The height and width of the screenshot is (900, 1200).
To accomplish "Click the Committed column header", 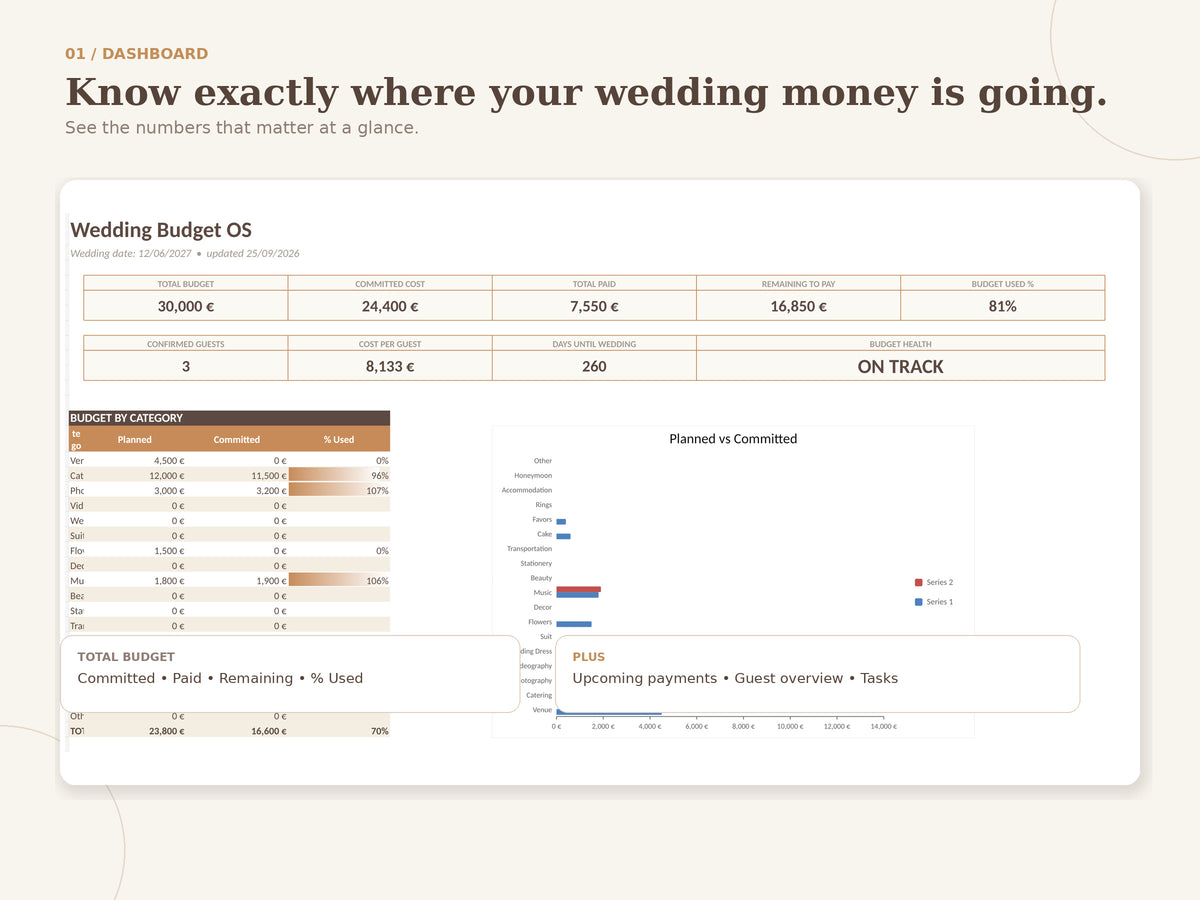I will 237,440.
